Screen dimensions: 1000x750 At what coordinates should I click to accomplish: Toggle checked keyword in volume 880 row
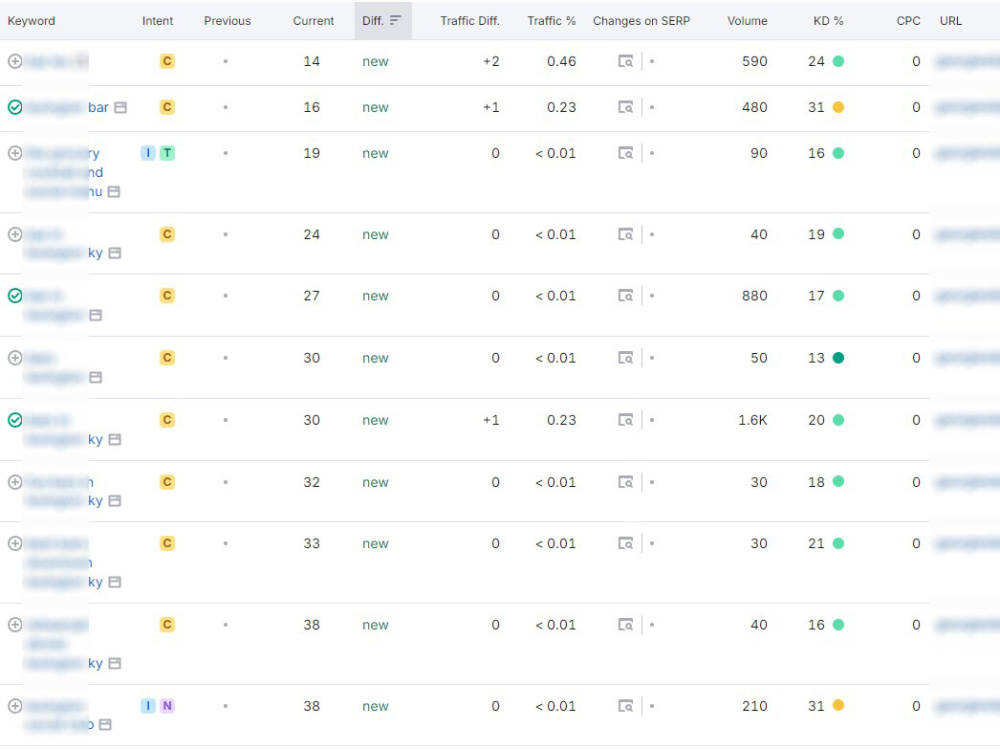(x=15, y=295)
